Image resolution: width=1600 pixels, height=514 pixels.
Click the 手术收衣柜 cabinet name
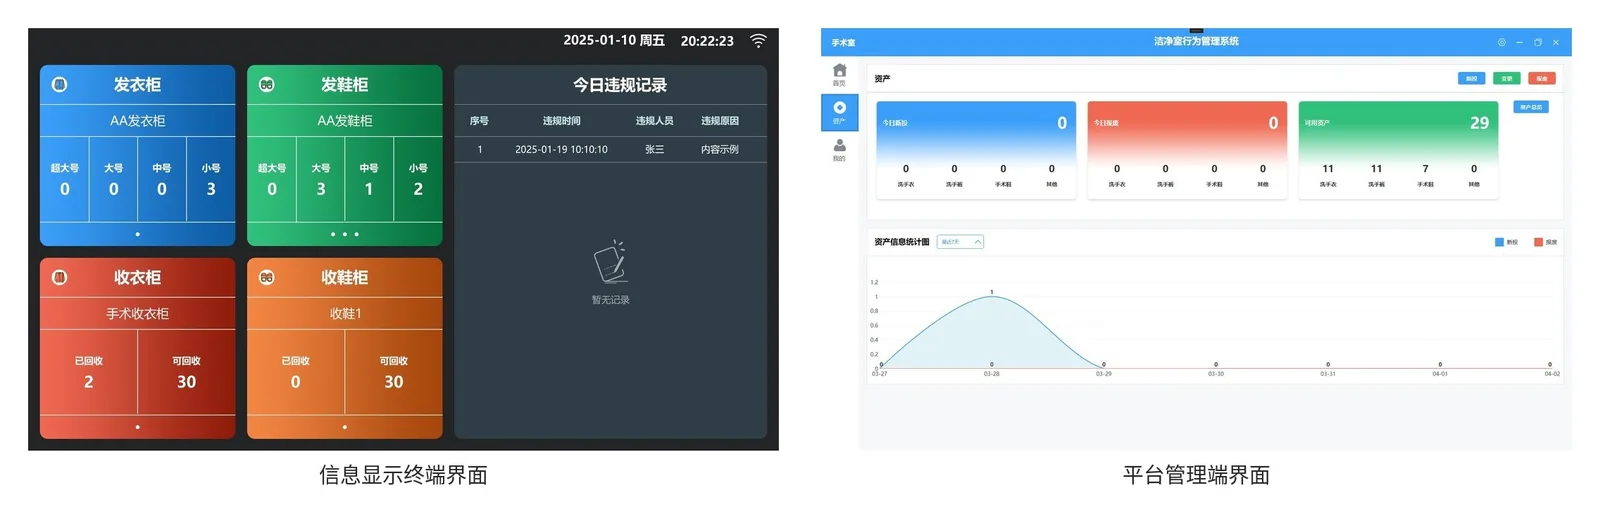137,314
